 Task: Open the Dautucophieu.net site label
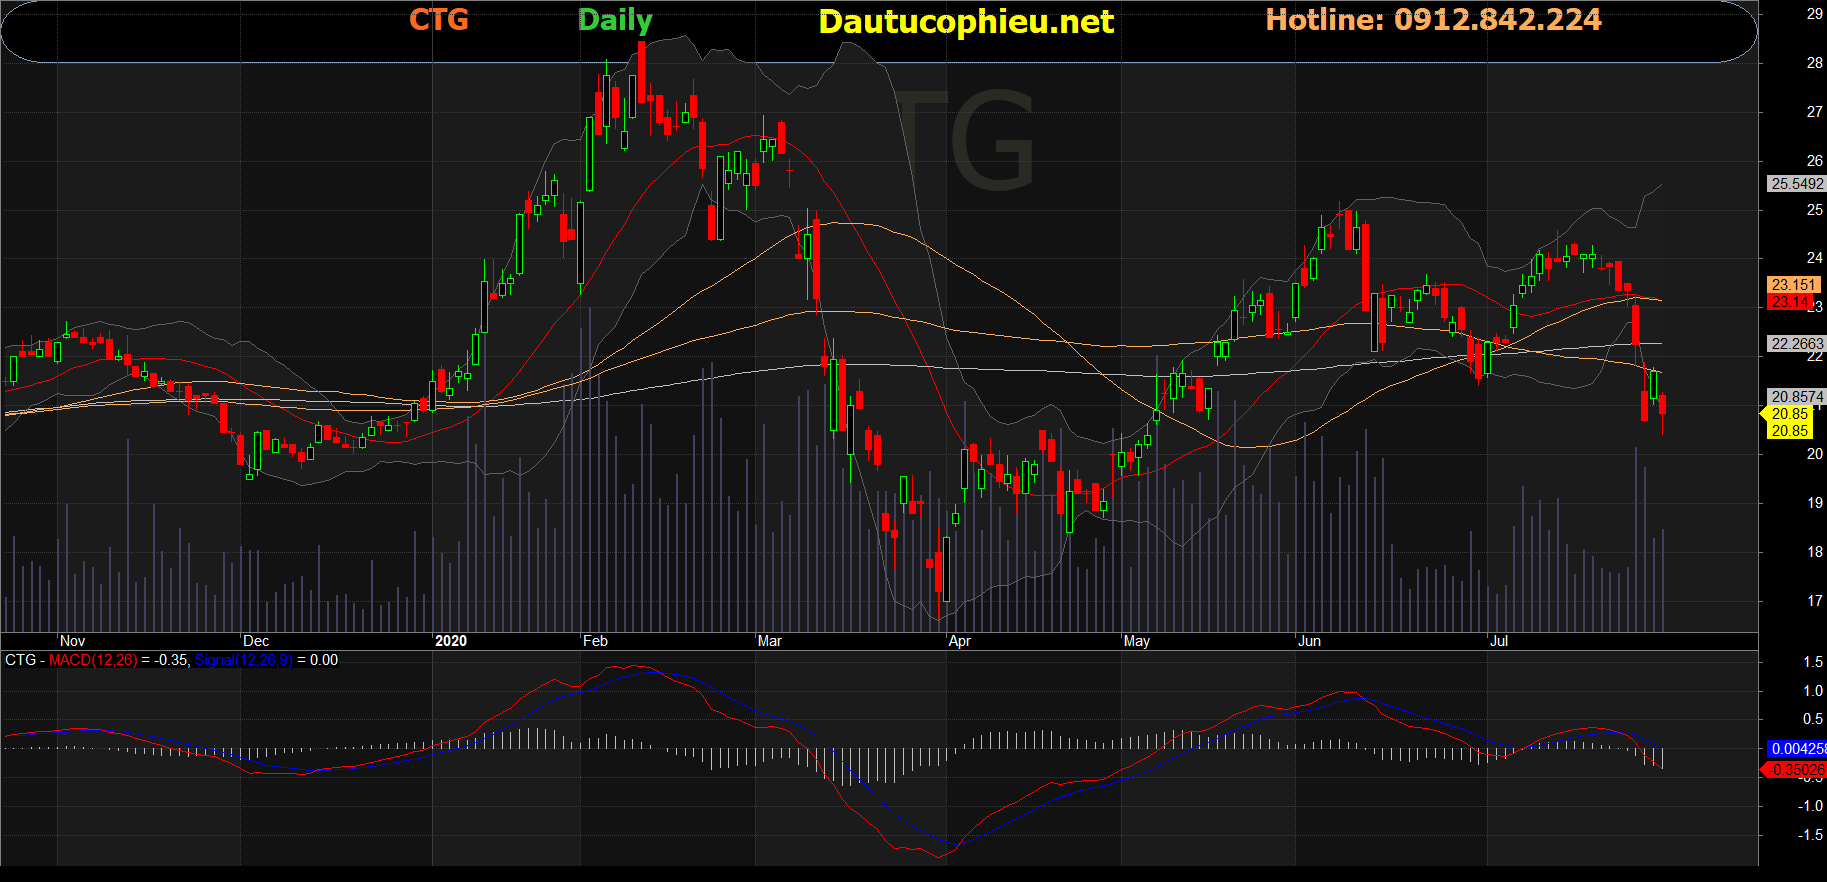click(966, 22)
